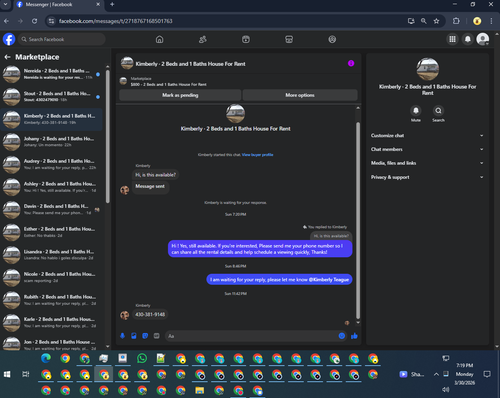Screen dimensions: 500x398
Task: Open WhatsApp from the taskbar
Action: 142,358
